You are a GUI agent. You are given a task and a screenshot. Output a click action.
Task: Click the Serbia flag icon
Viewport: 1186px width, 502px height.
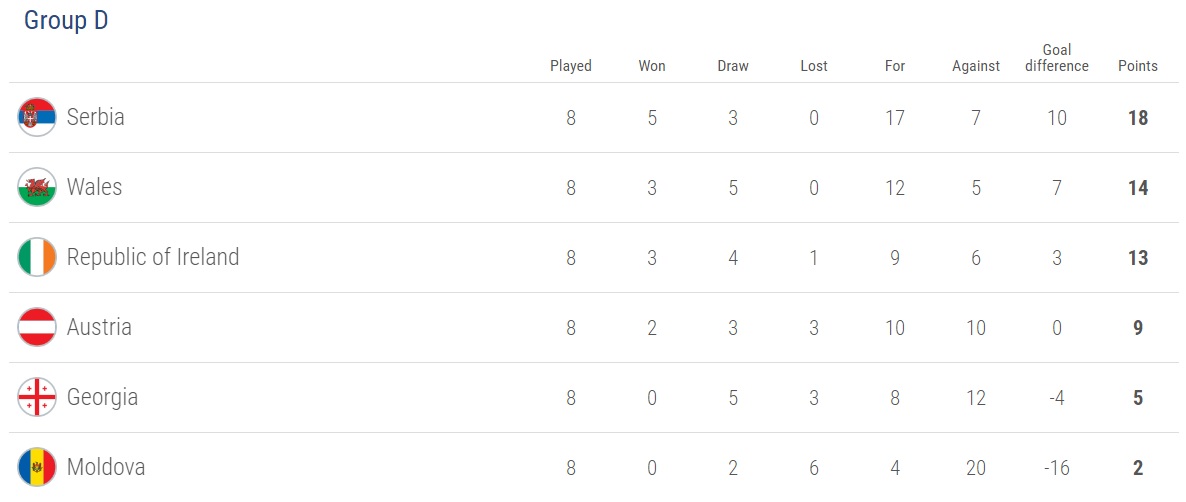(37, 118)
